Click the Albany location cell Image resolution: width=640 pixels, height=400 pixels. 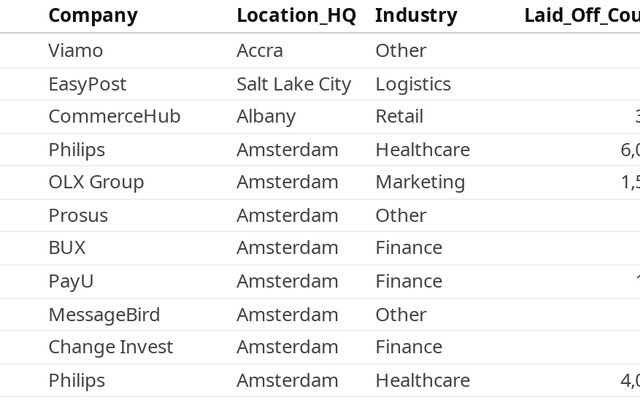266,116
